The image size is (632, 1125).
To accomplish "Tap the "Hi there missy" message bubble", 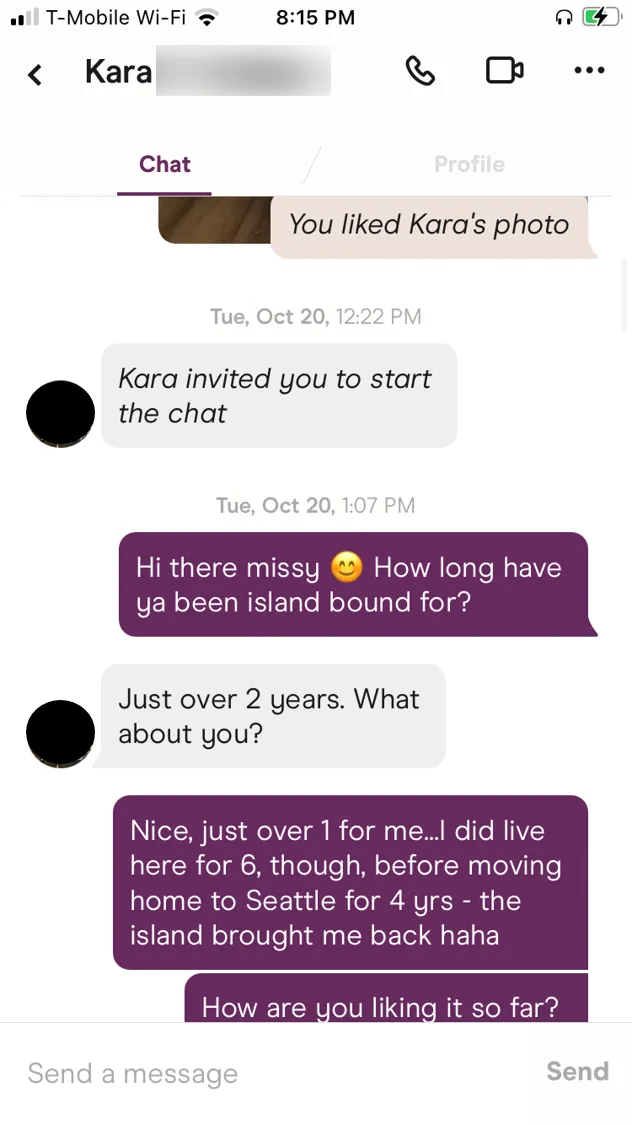I will 352,585.
